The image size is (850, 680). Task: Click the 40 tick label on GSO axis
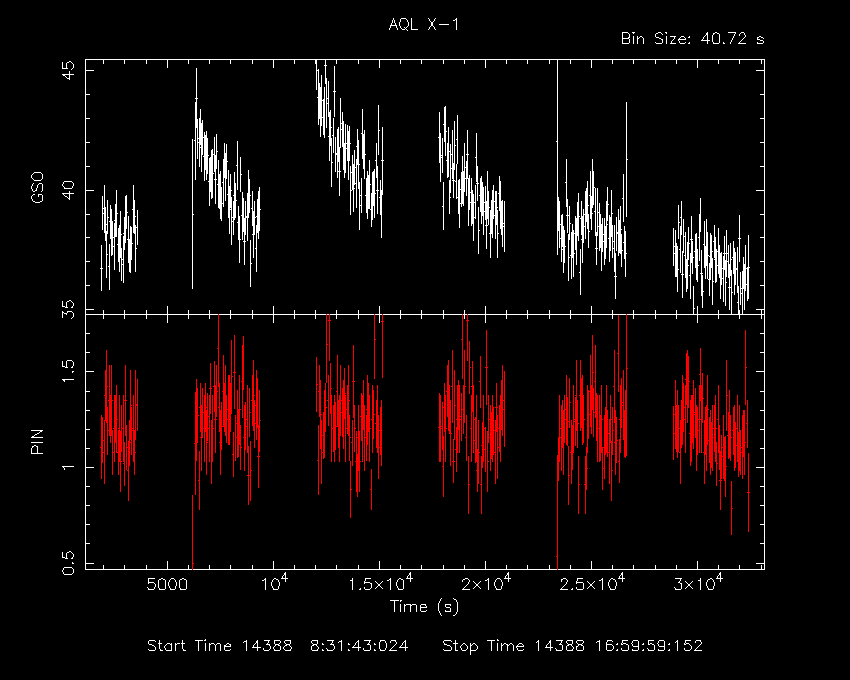coord(69,190)
